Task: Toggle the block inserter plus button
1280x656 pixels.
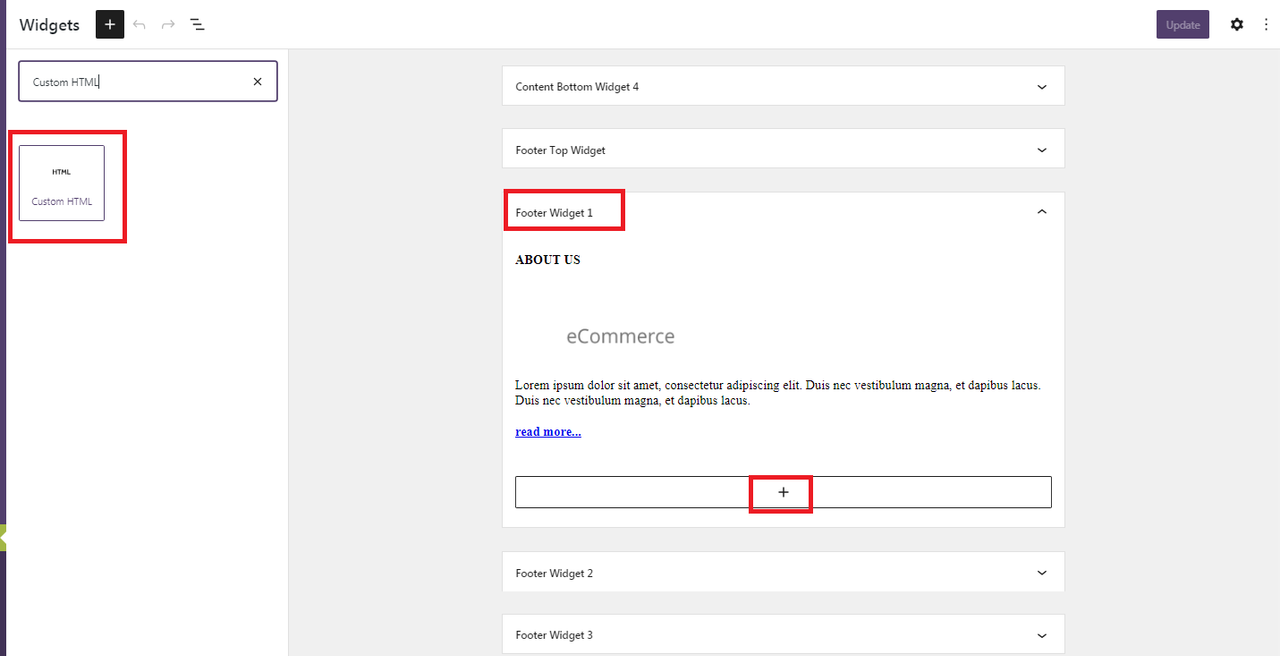Action: click(110, 25)
